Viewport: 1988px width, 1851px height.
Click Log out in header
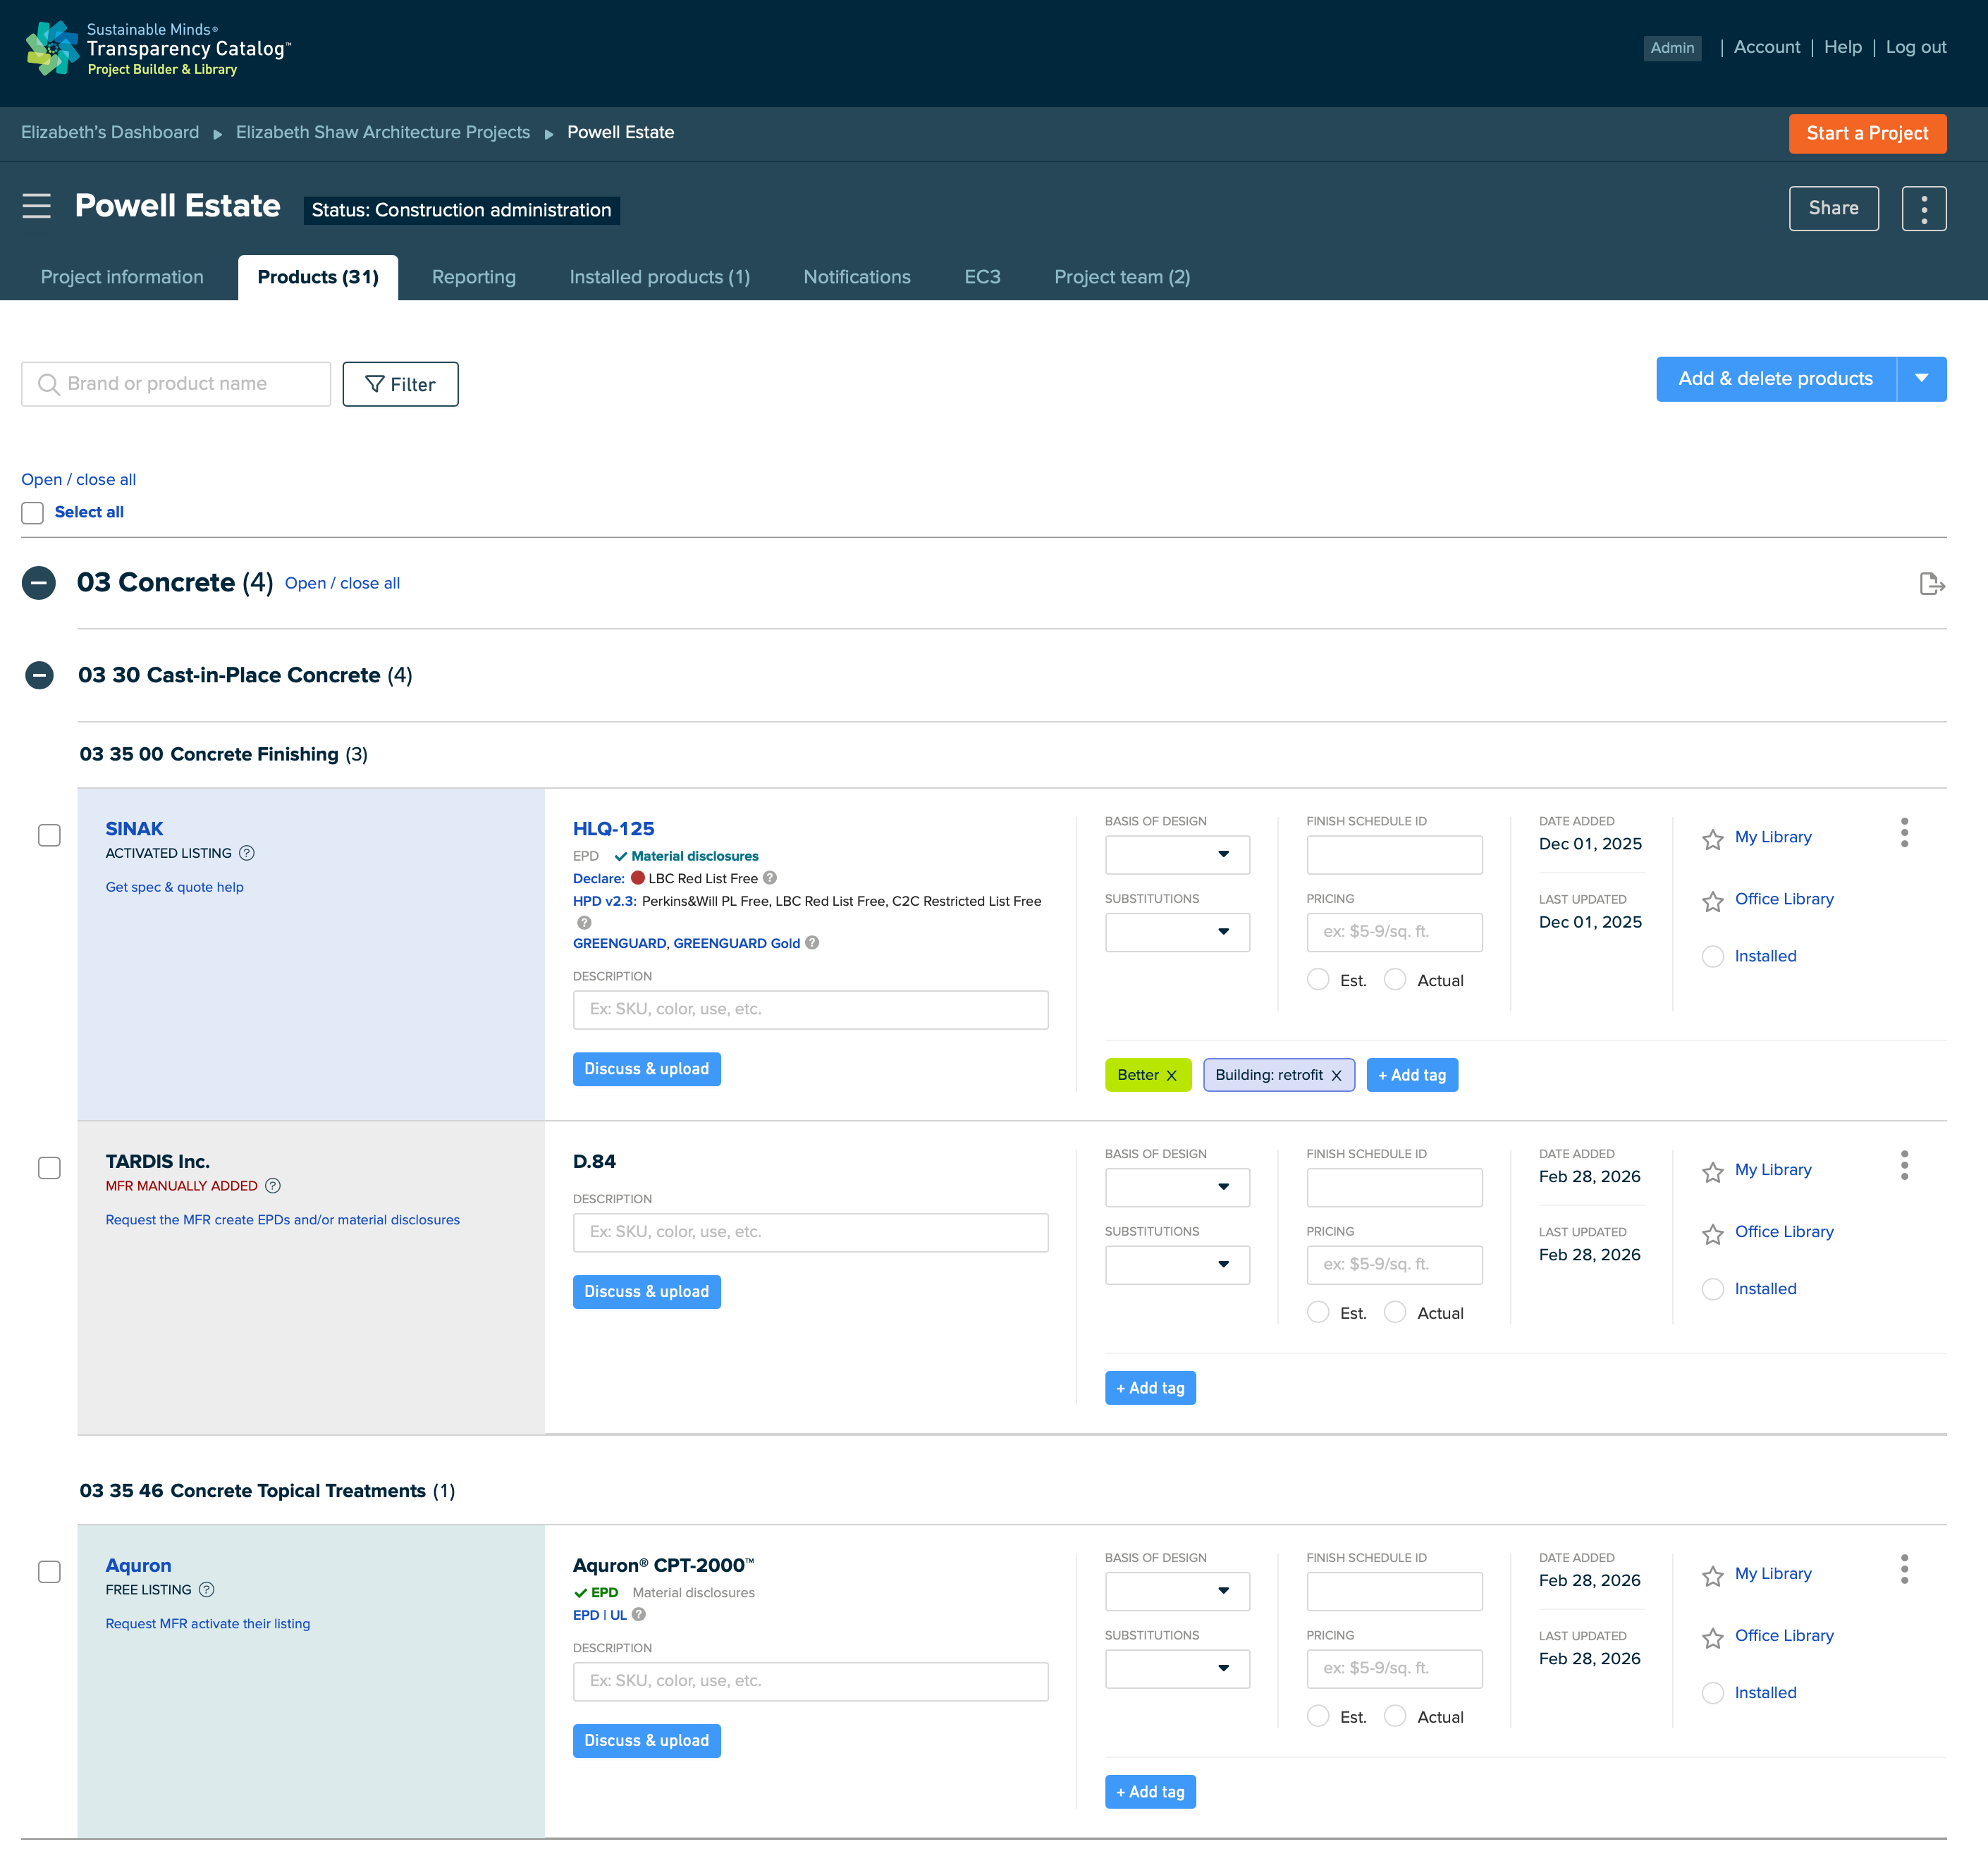(x=1916, y=47)
